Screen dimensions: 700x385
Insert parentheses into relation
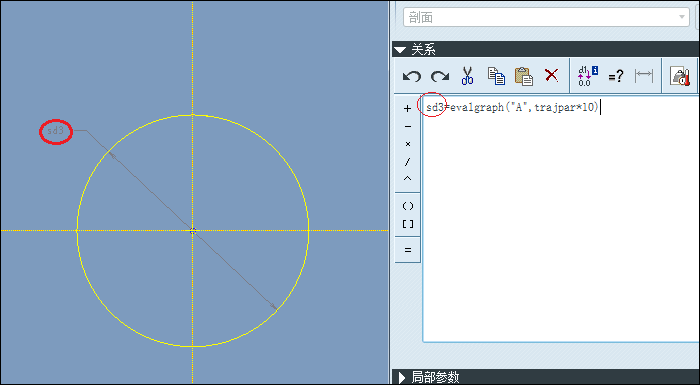pos(408,206)
